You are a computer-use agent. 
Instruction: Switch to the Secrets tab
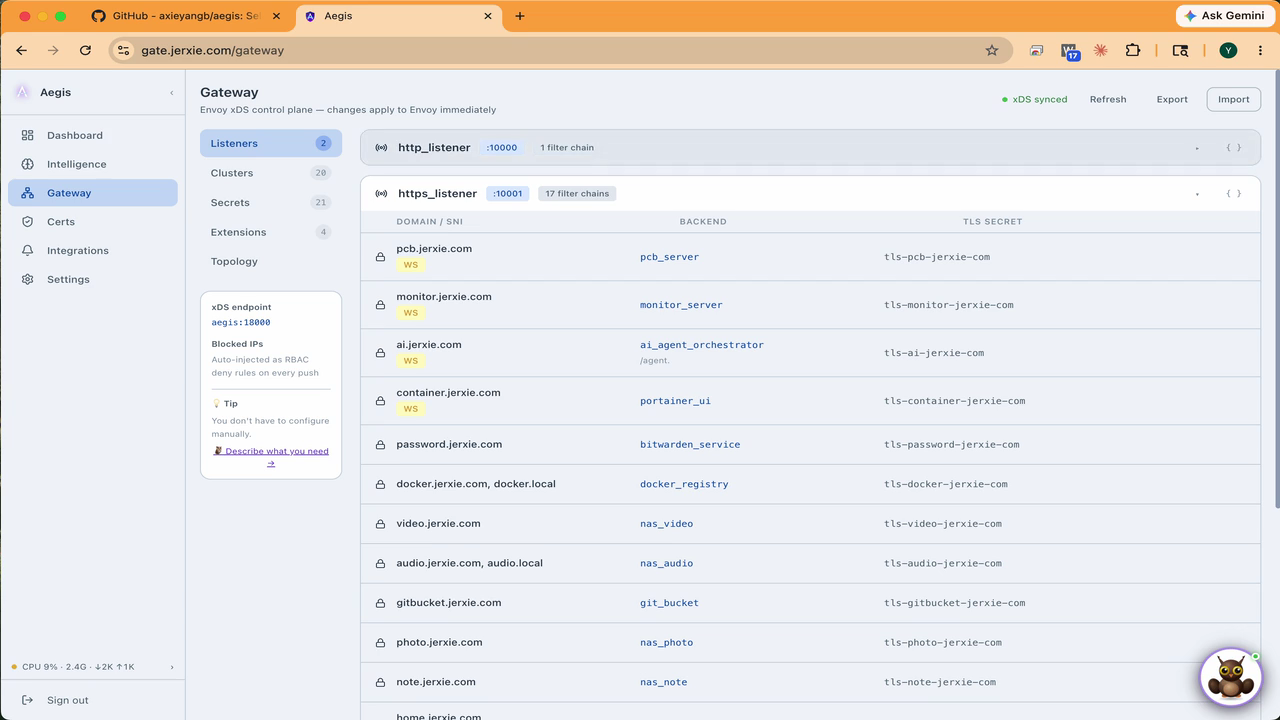[271, 202]
